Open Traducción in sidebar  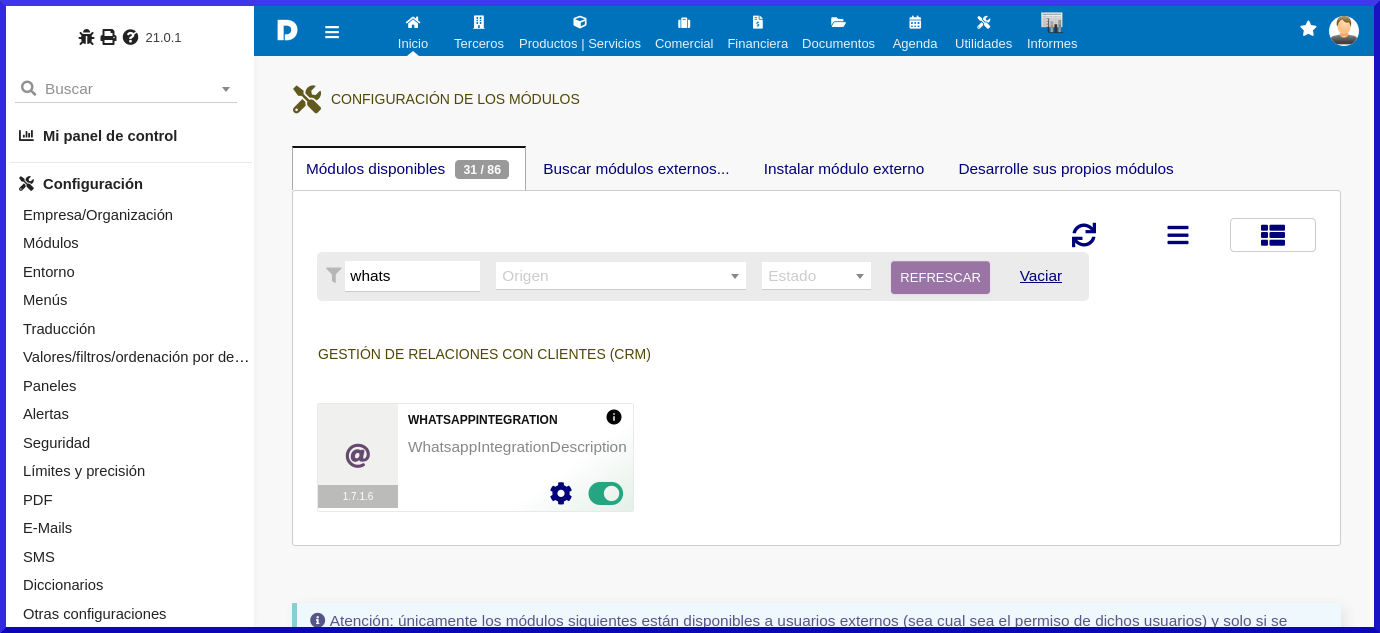coord(59,329)
